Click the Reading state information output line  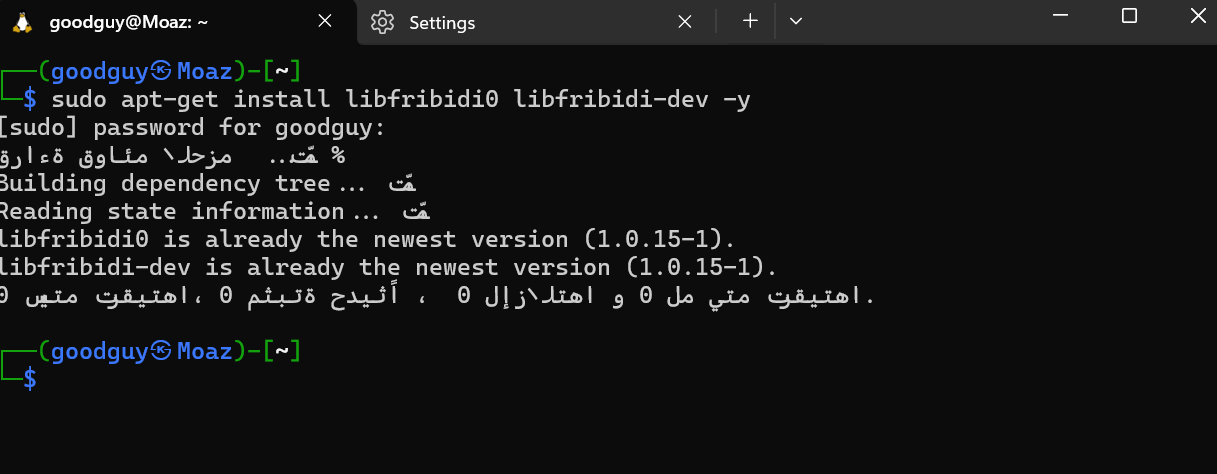click(214, 211)
